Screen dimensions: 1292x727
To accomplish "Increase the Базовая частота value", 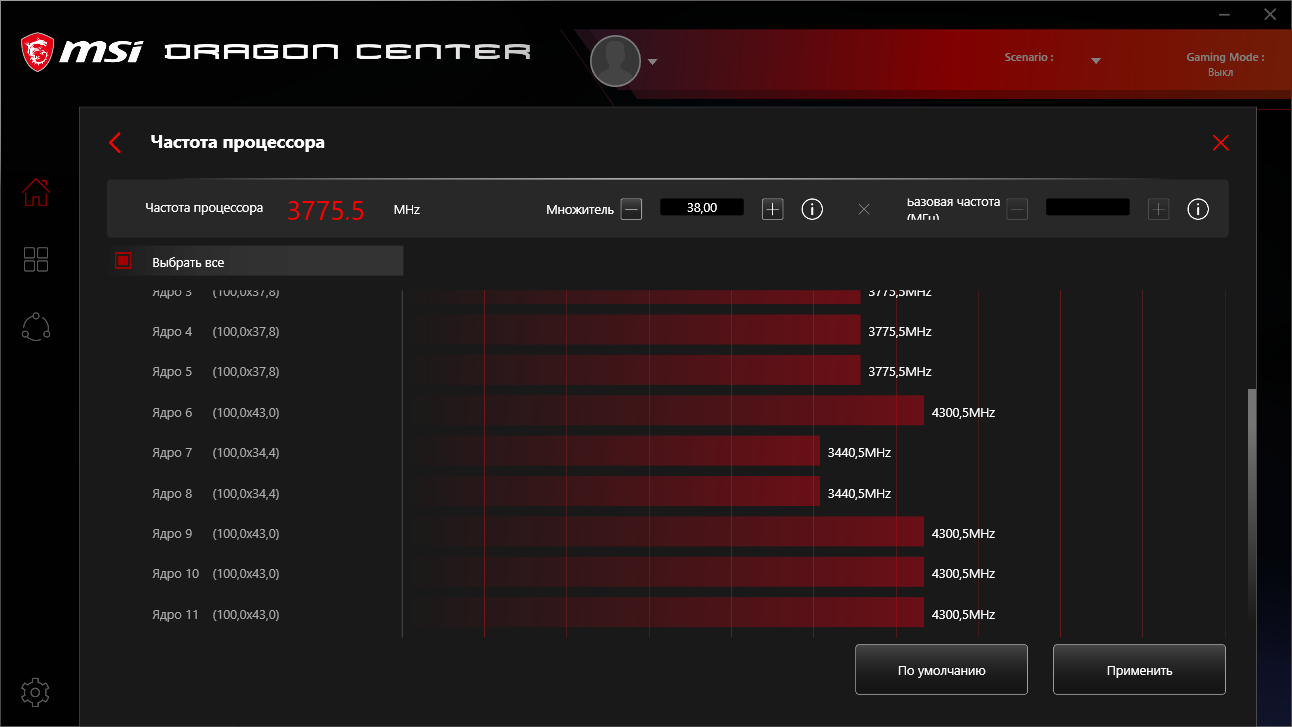I will tap(1158, 209).
